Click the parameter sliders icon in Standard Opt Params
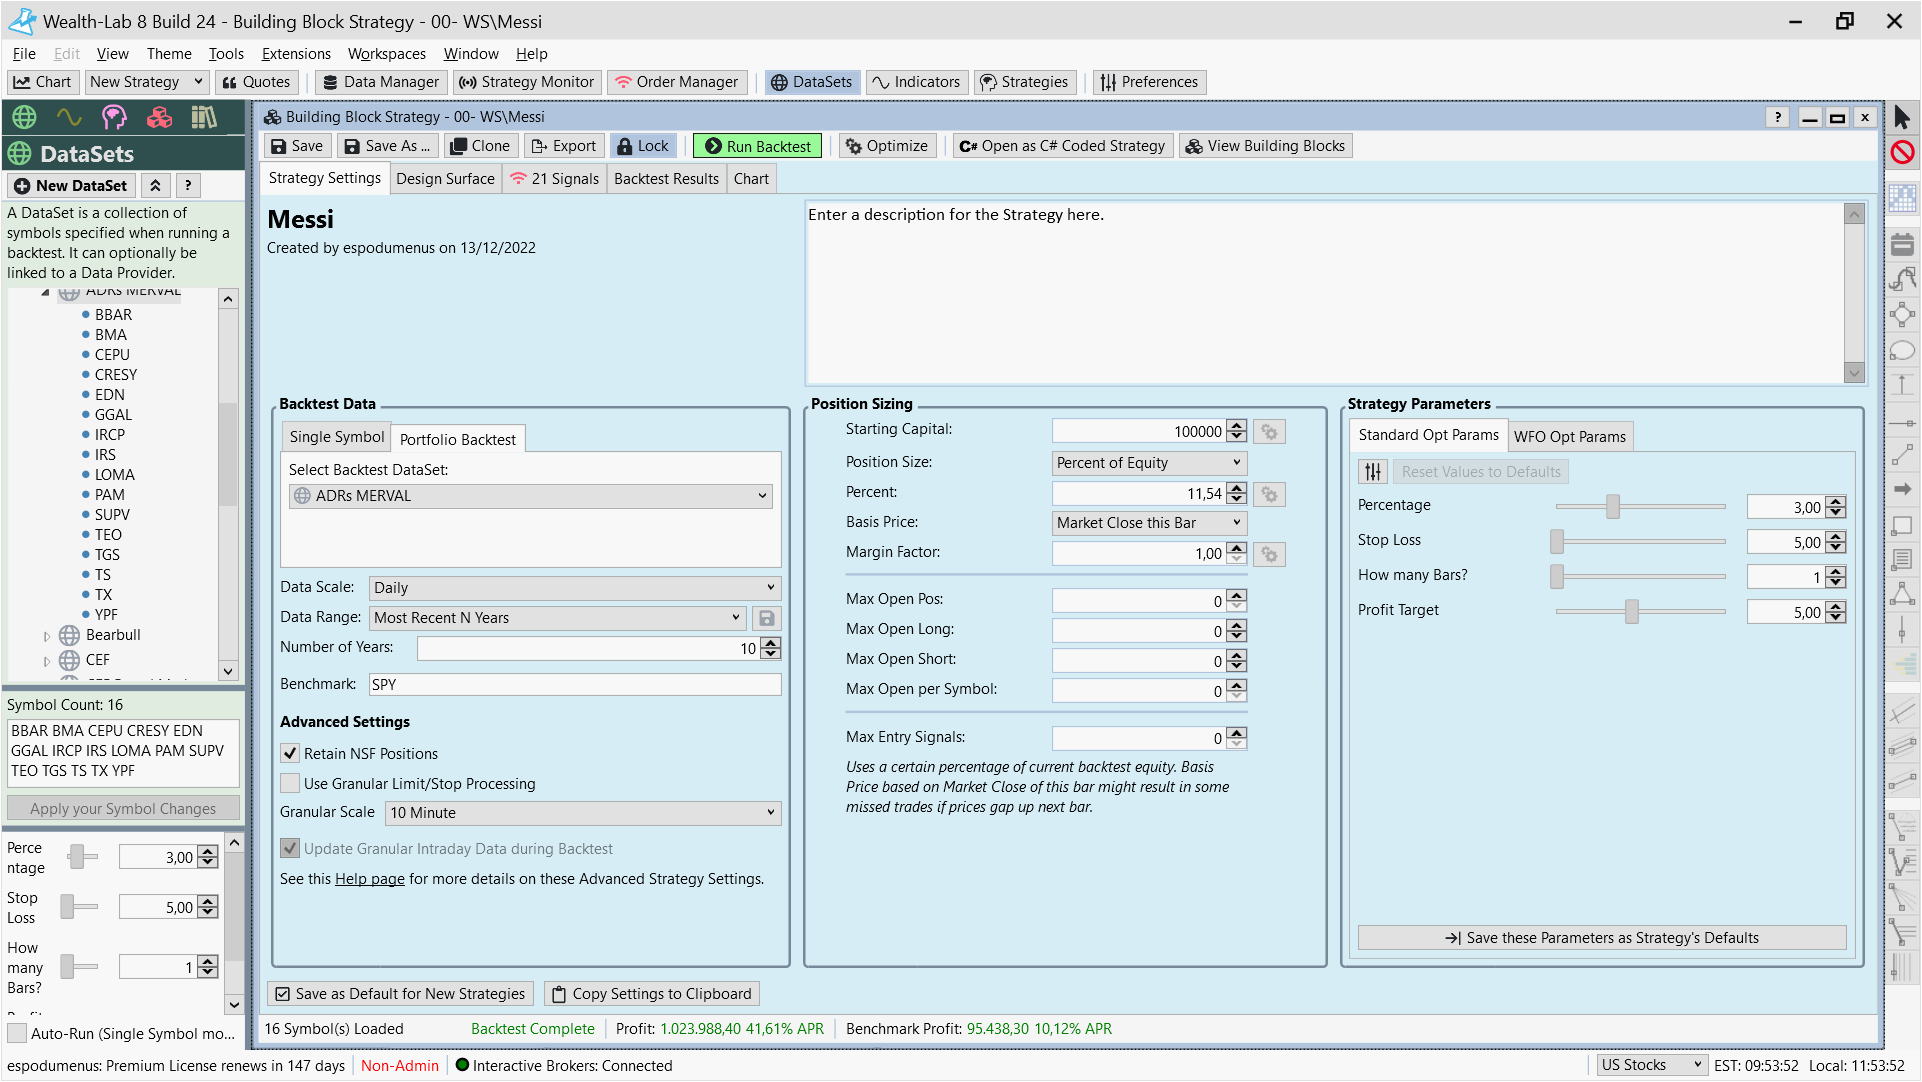 point(1373,472)
